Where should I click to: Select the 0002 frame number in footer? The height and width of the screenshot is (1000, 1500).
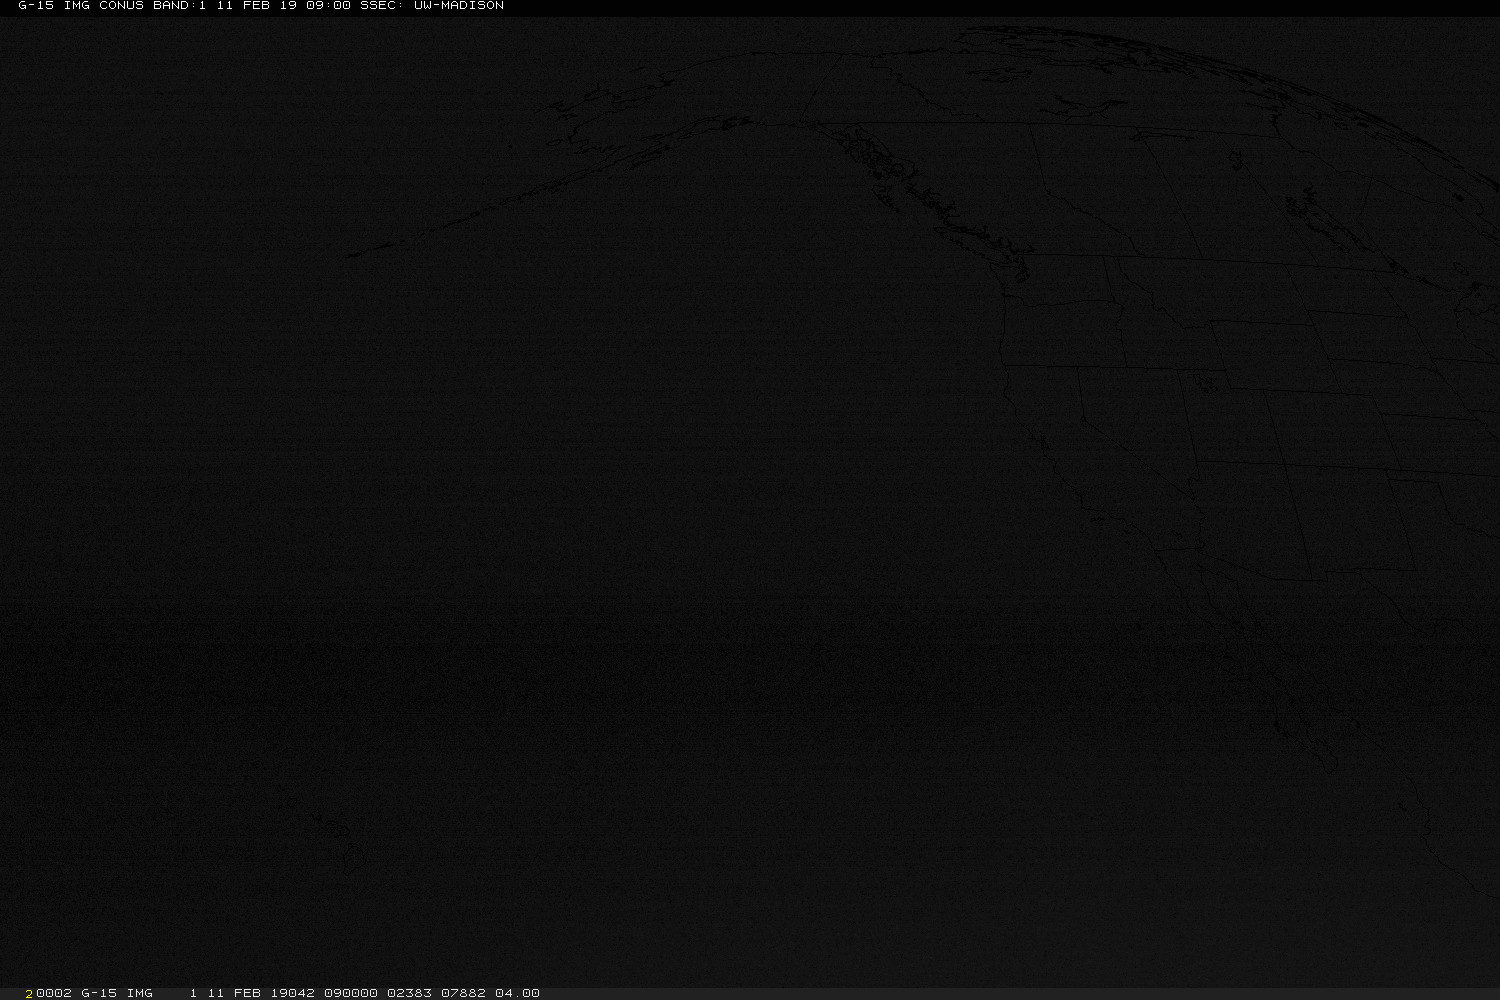click(54, 993)
